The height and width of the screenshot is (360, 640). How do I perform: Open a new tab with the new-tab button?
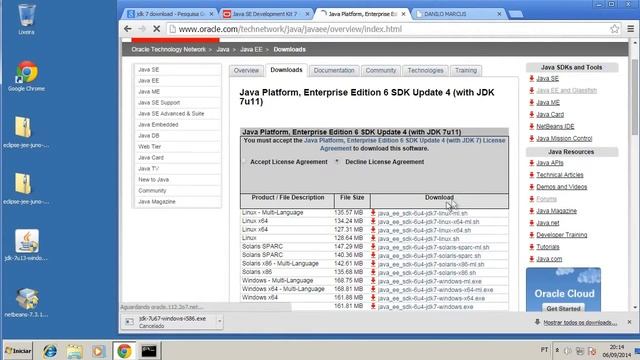516,14
